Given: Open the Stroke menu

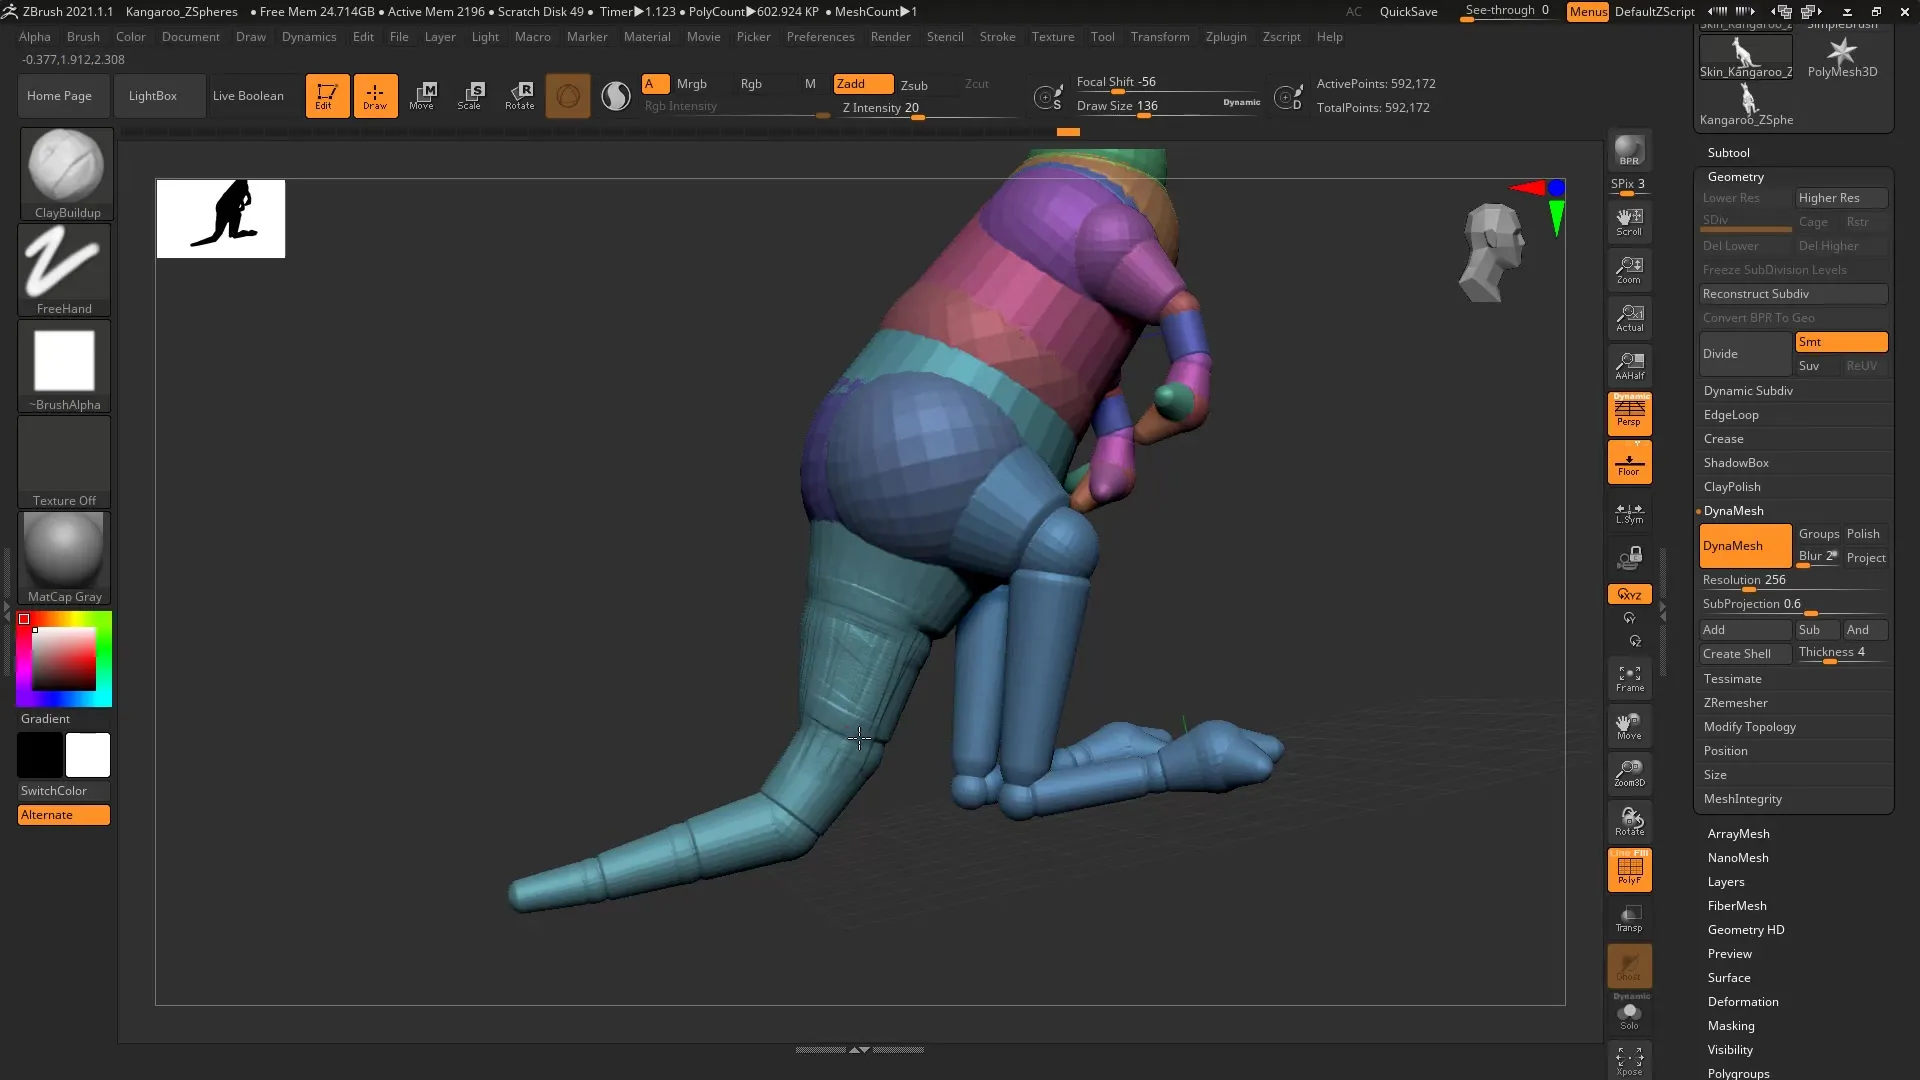Looking at the screenshot, I should coord(997,37).
